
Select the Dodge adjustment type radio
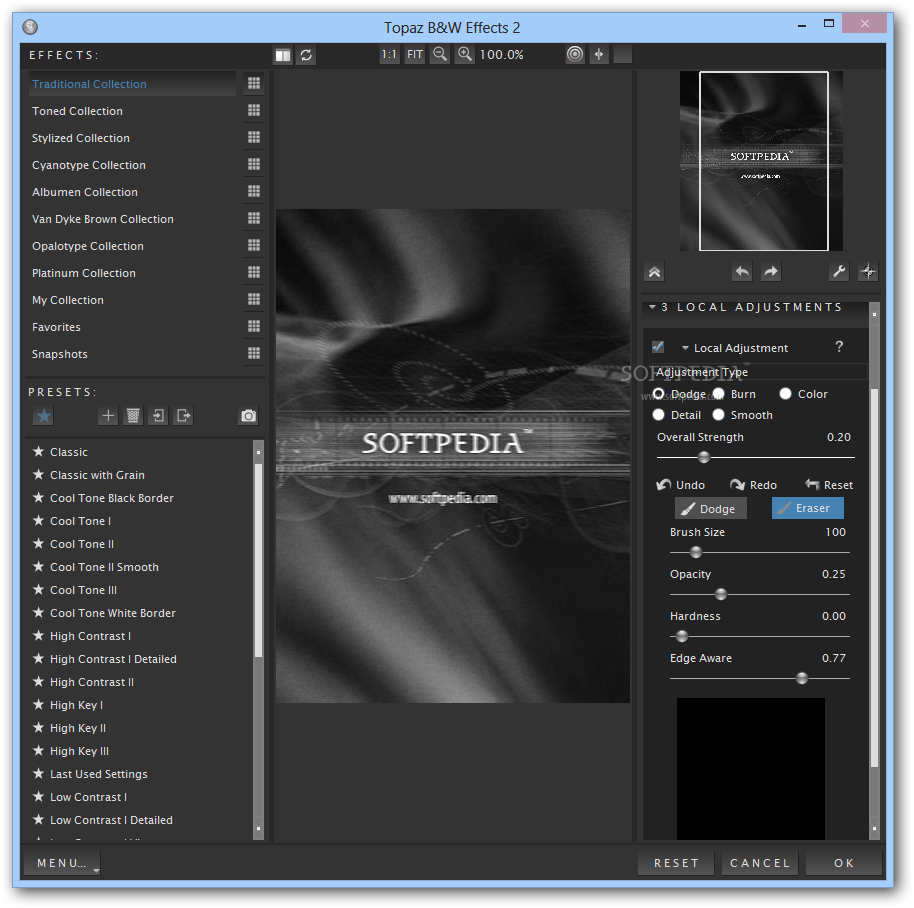(x=659, y=394)
